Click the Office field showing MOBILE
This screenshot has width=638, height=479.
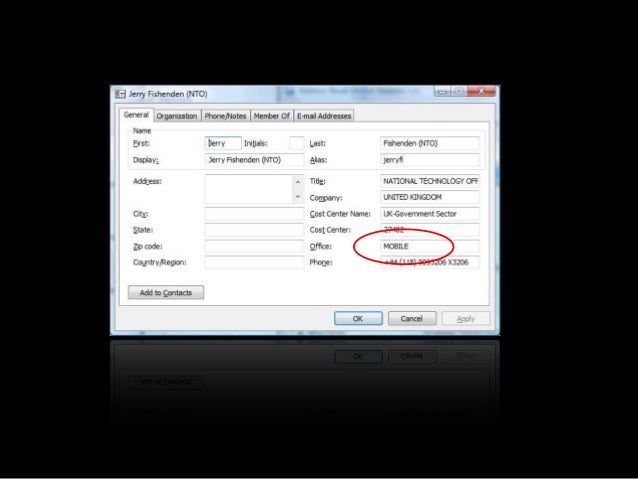click(430, 246)
